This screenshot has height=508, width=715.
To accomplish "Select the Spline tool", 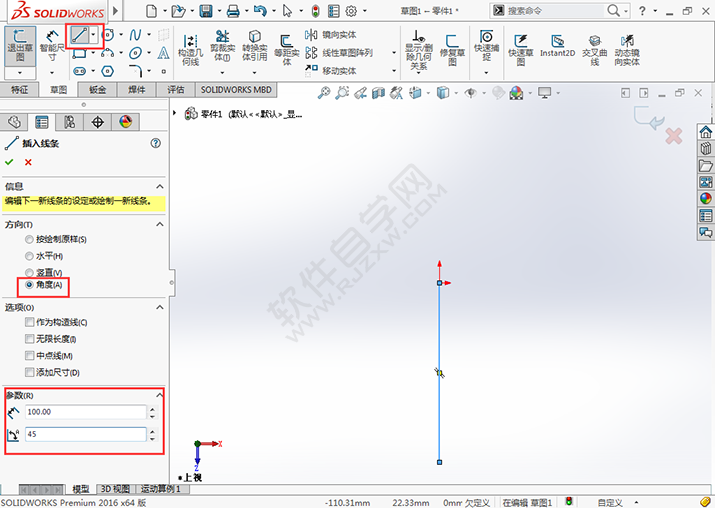I will [135, 35].
